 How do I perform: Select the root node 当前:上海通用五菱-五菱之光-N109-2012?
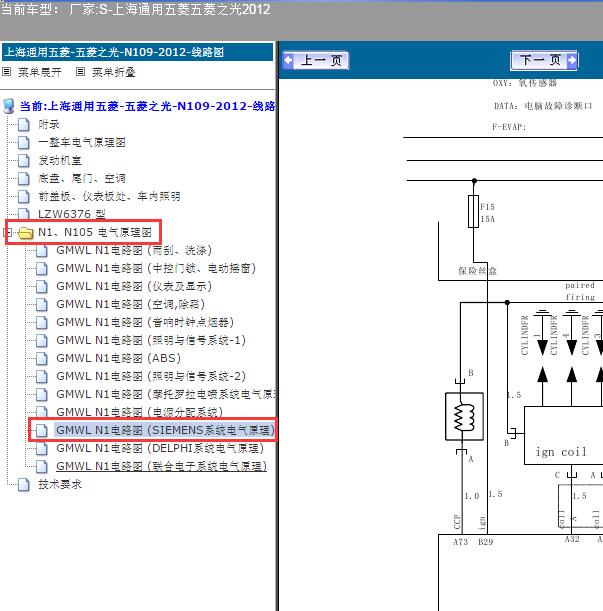(x=147, y=106)
